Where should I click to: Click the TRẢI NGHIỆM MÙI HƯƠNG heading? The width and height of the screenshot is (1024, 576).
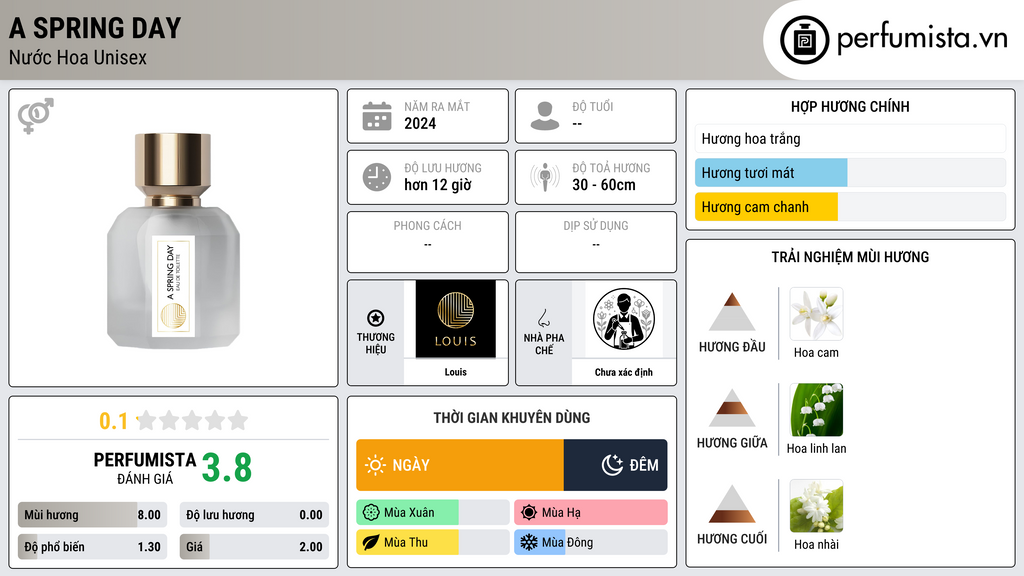click(x=850, y=257)
